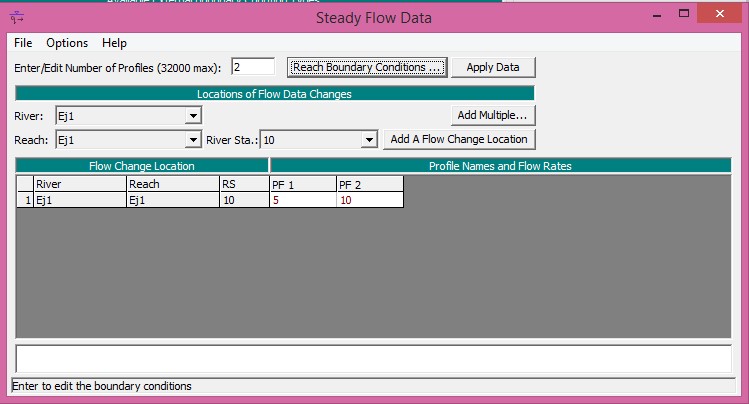
Task: Click the empty description text box
Action: coord(374,359)
